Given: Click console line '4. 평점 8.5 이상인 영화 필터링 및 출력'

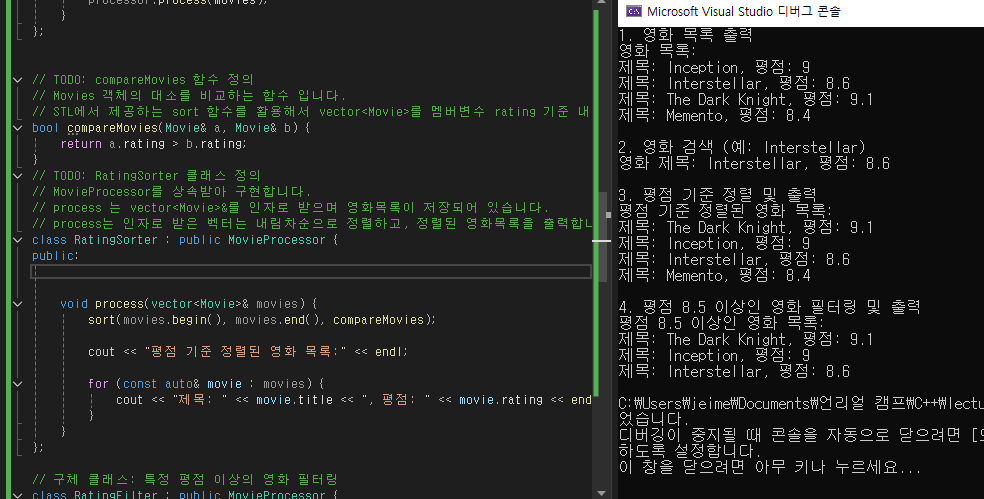Looking at the screenshot, I should (769, 307).
